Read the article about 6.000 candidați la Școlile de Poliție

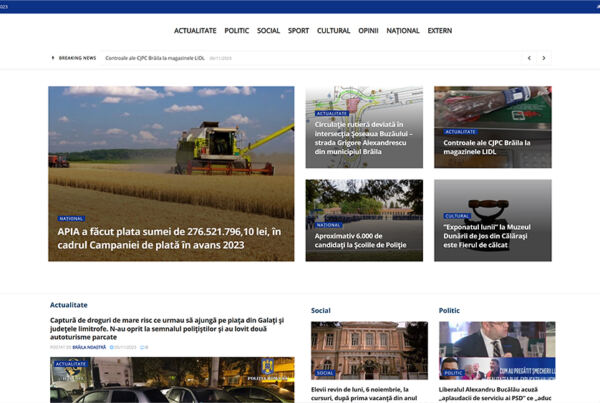tap(364, 220)
